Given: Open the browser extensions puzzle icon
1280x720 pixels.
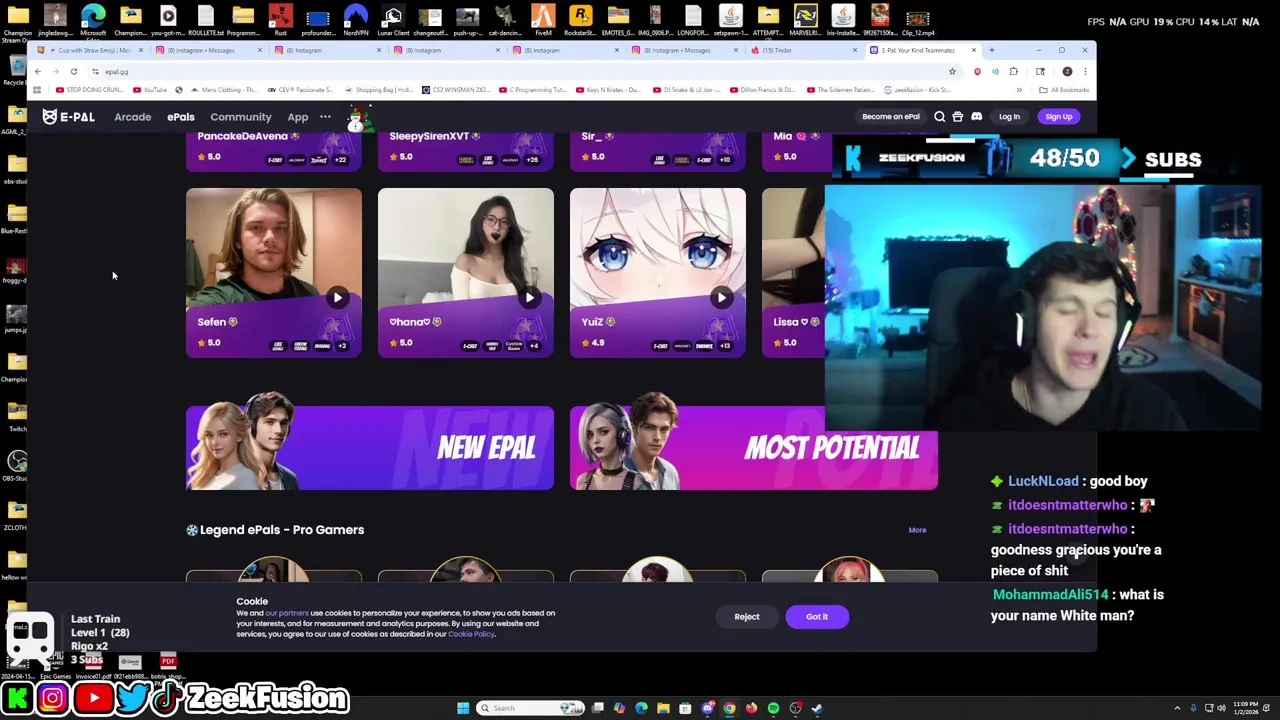Looking at the screenshot, I should tap(1014, 72).
